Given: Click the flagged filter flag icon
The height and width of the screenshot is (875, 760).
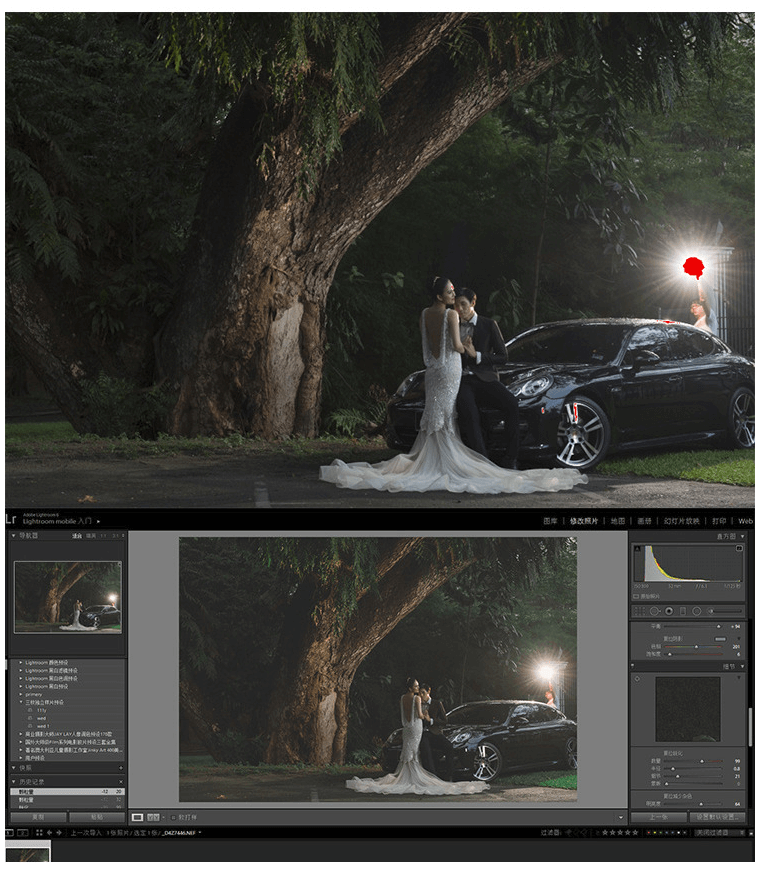Looking at the screenshot, I should [x=569, y=833].
